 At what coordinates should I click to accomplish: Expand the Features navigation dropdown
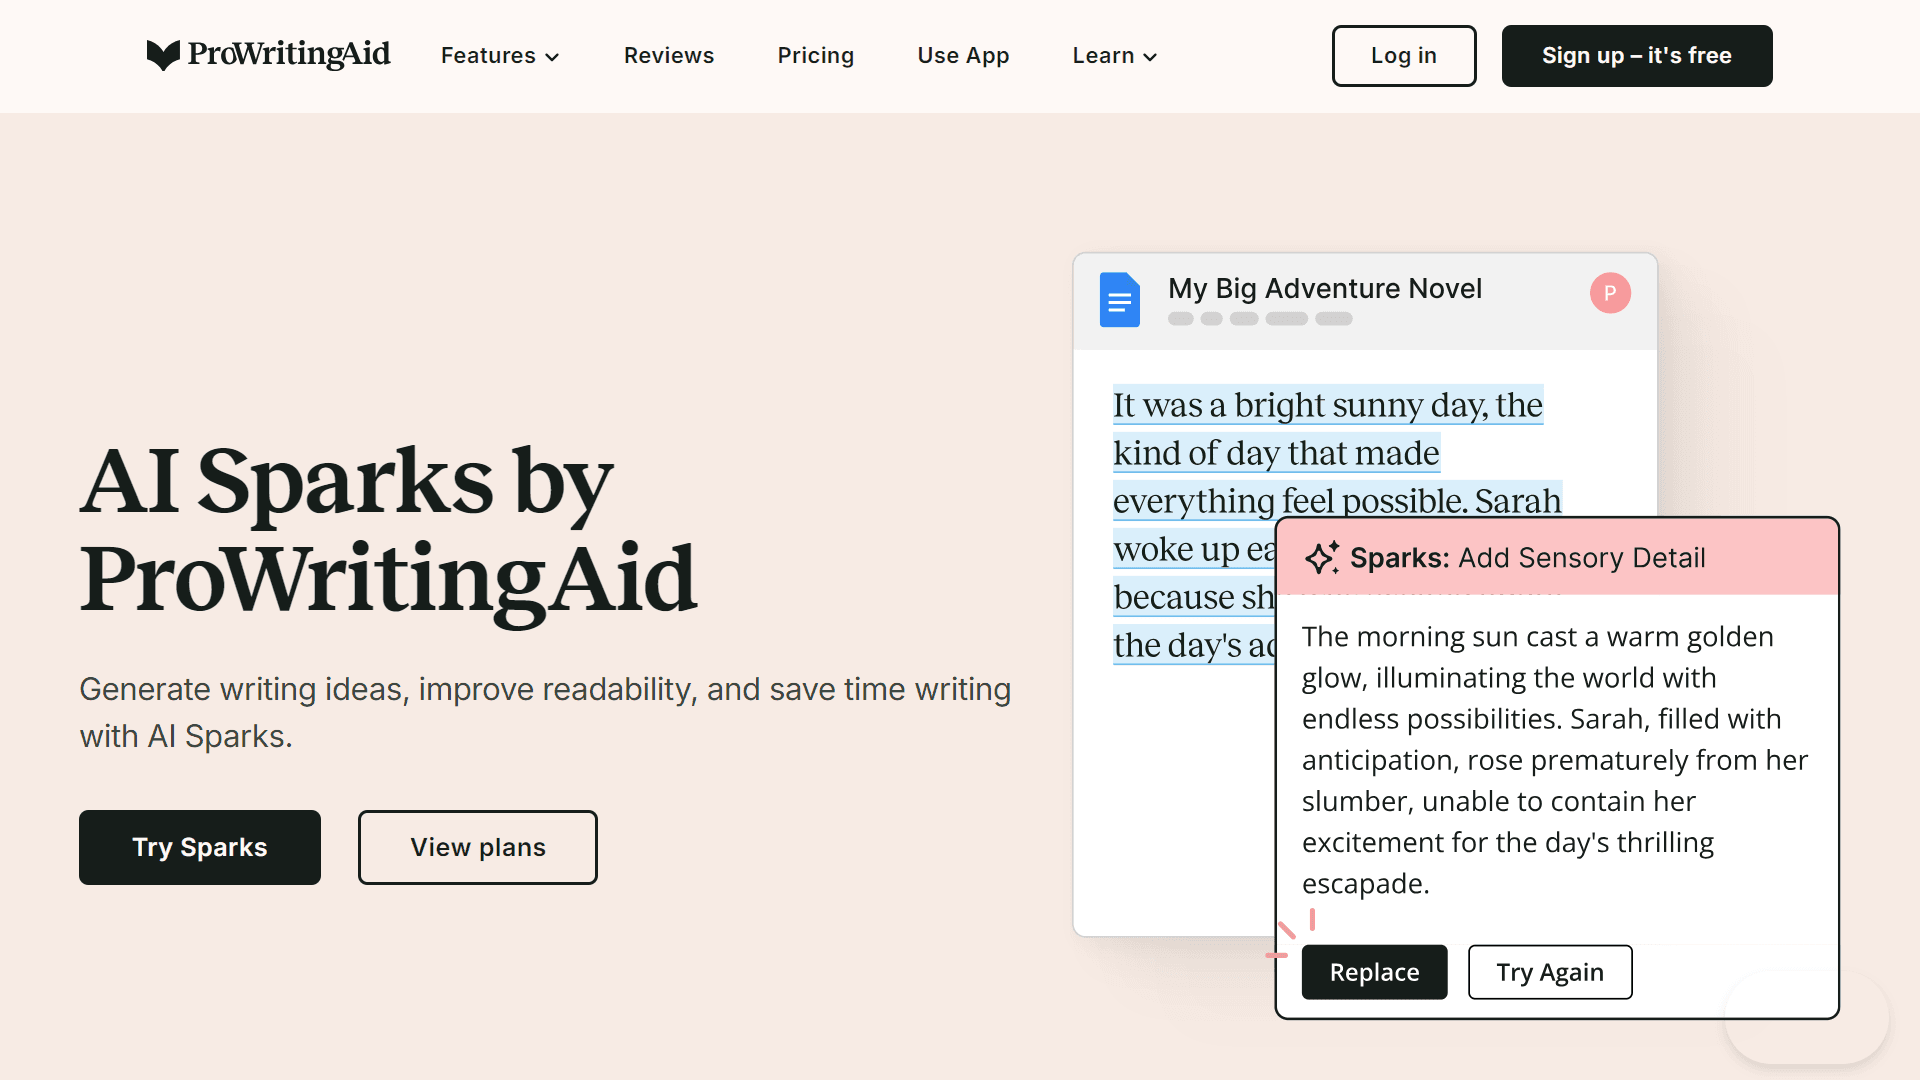coord(499,56)
